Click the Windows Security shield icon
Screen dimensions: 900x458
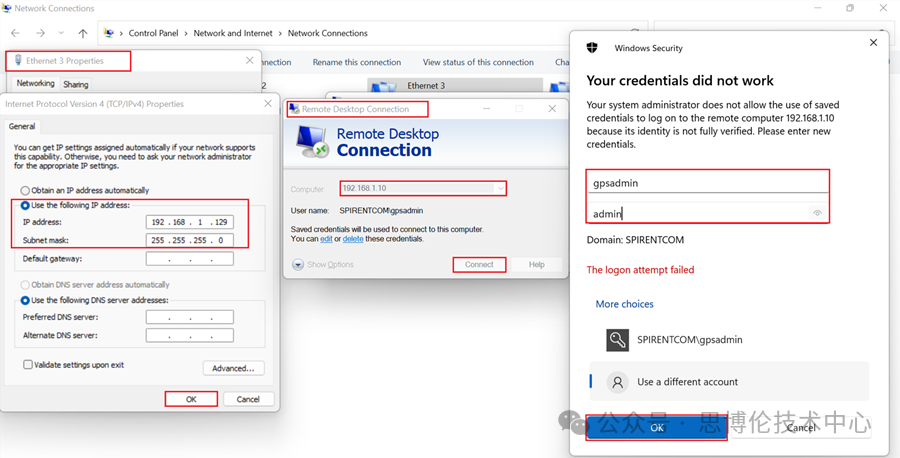(592, 48)
